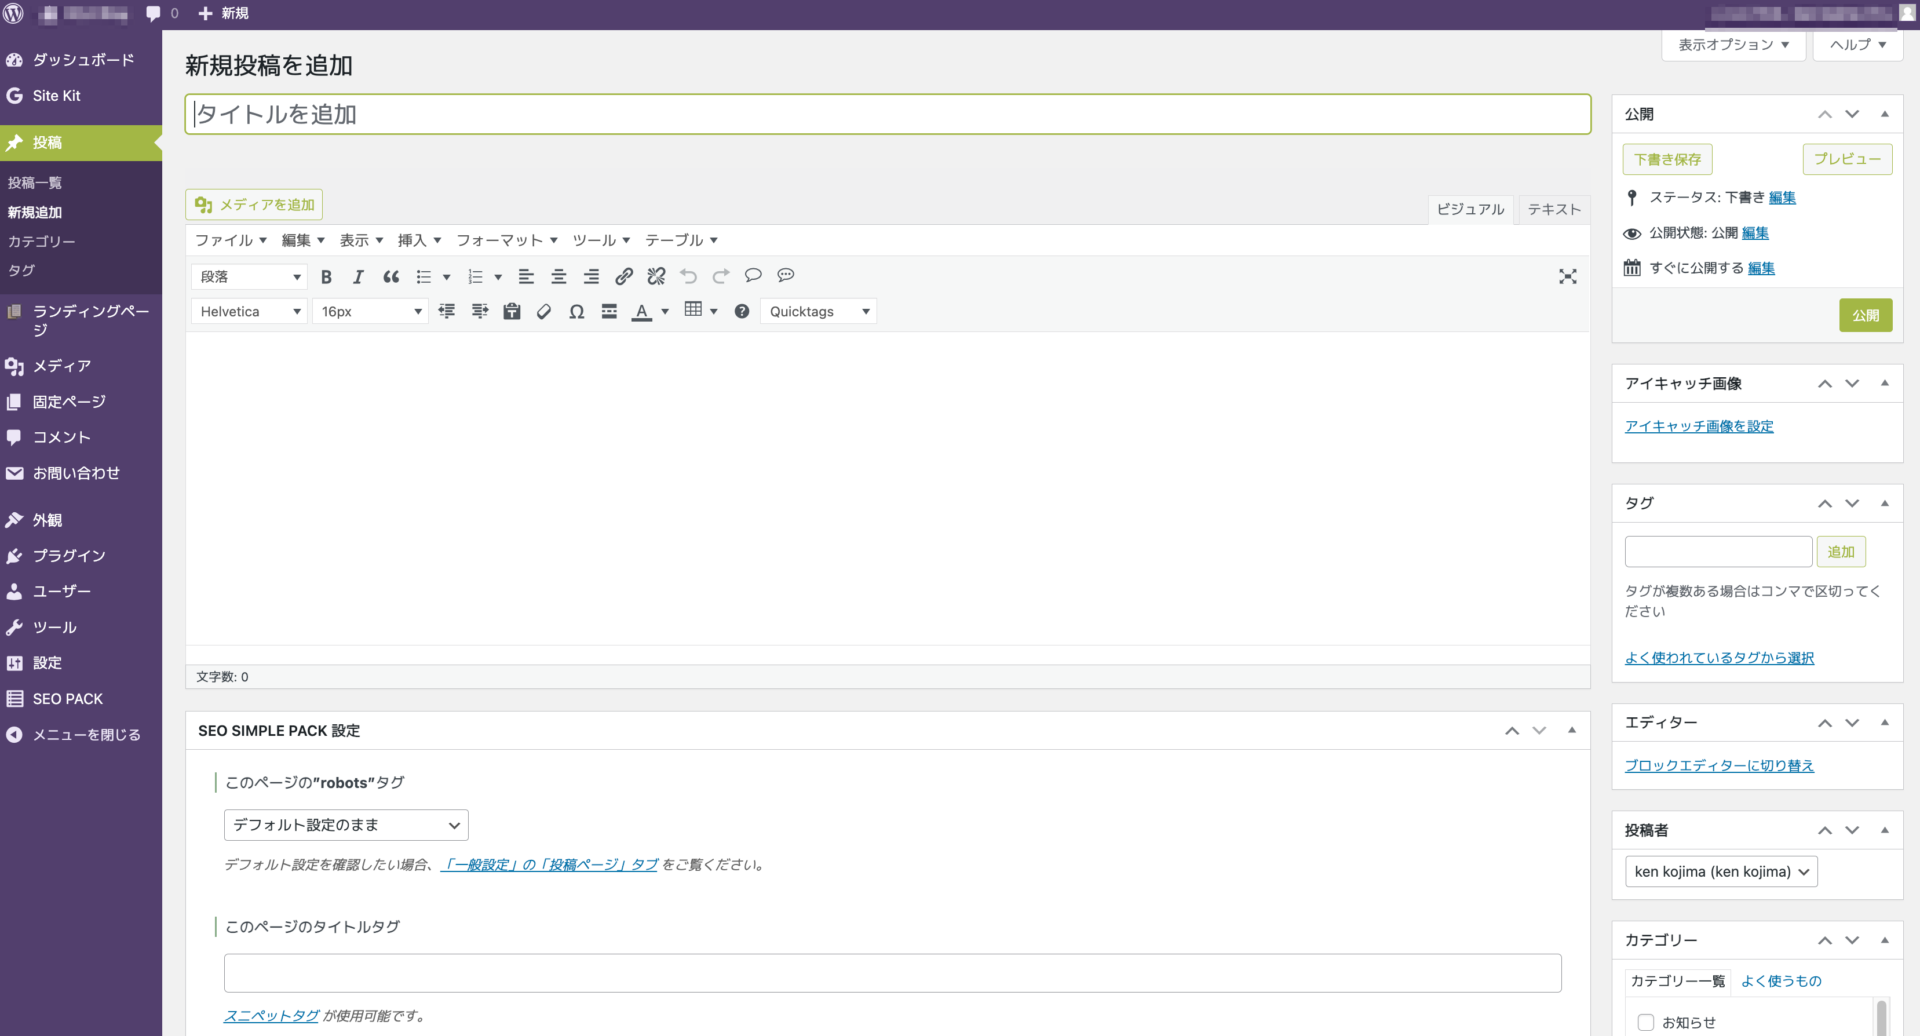This screenshot has width=1920, height=1036.
Task: Open the ファイル editor menu
Action: (x=231, y=241)
